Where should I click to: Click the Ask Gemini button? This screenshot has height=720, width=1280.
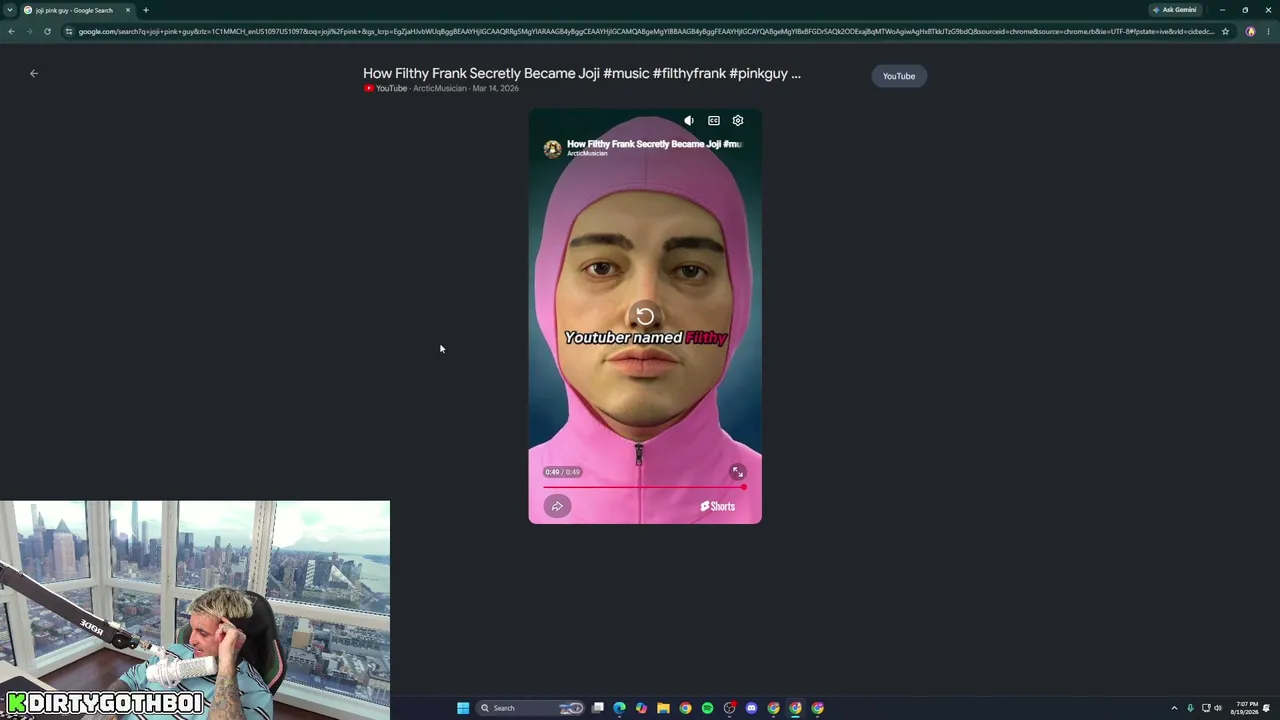pyautogui.click(x=1175, y=10)
